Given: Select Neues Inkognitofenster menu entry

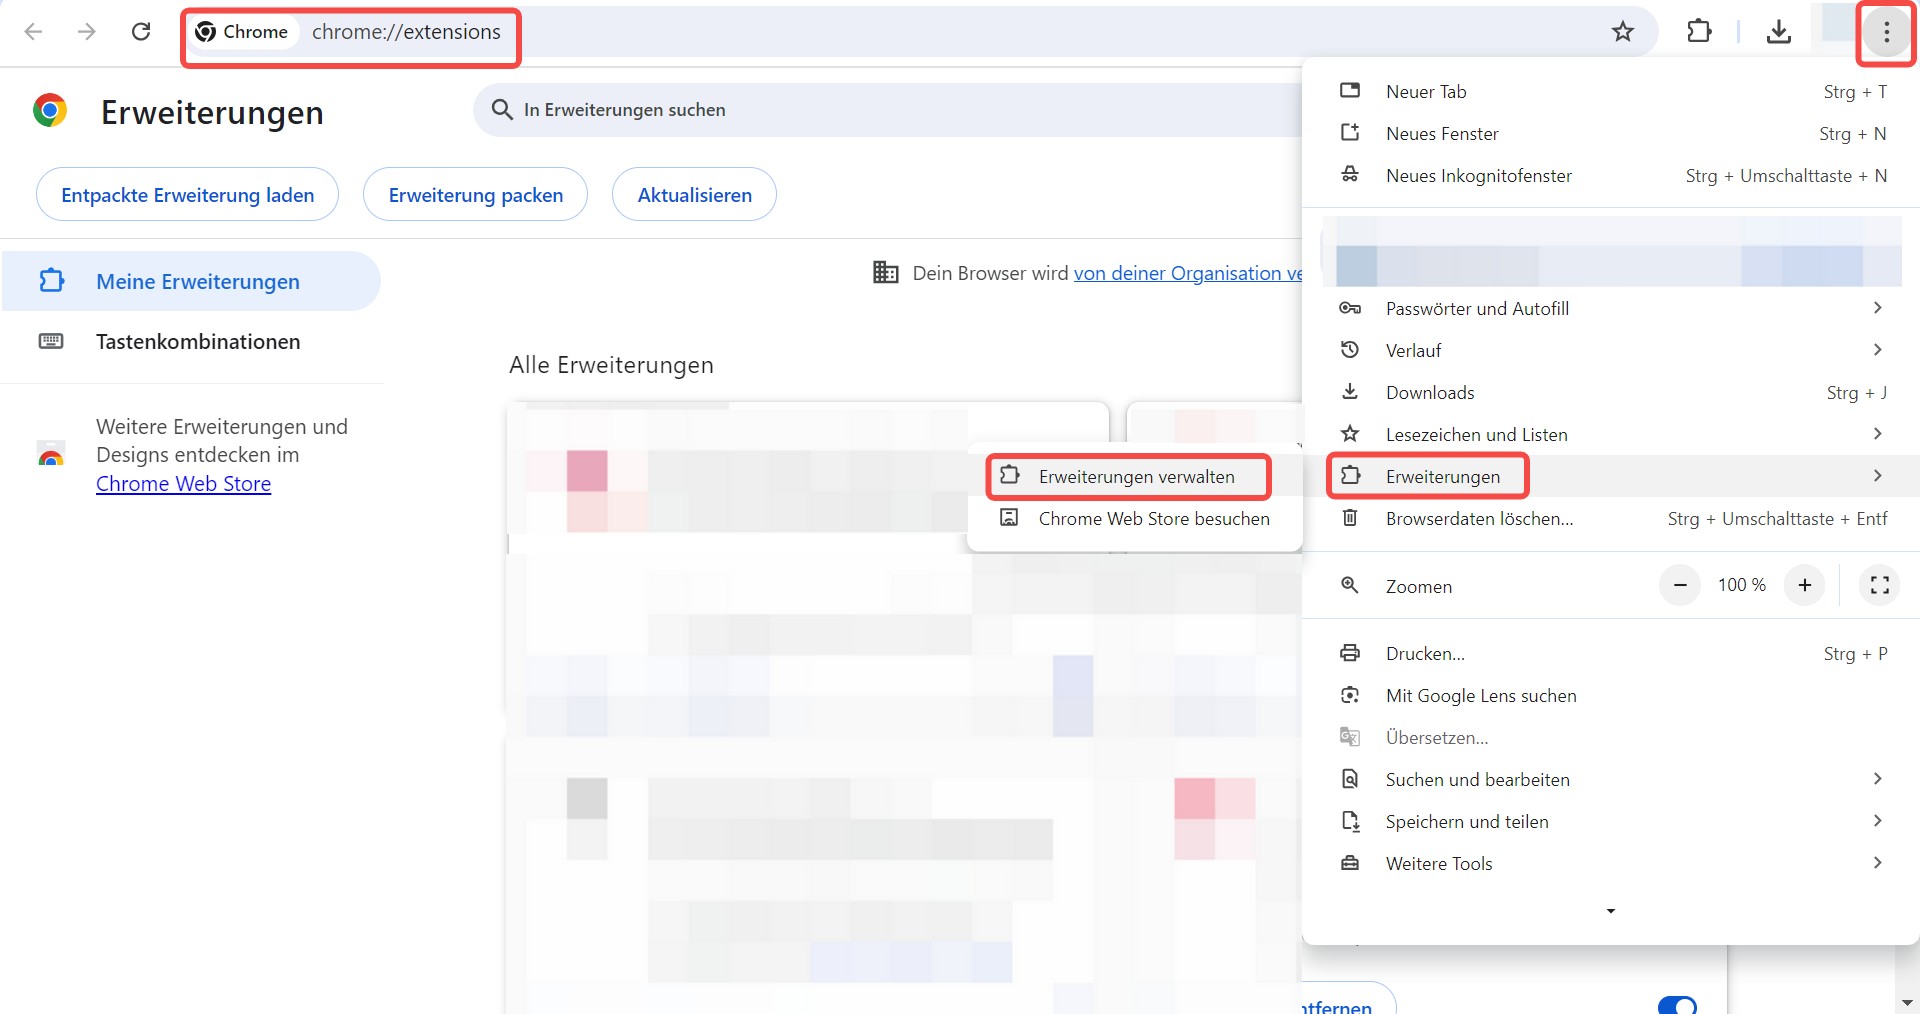Looking at the screenshot, I should tap(1610, 175).
